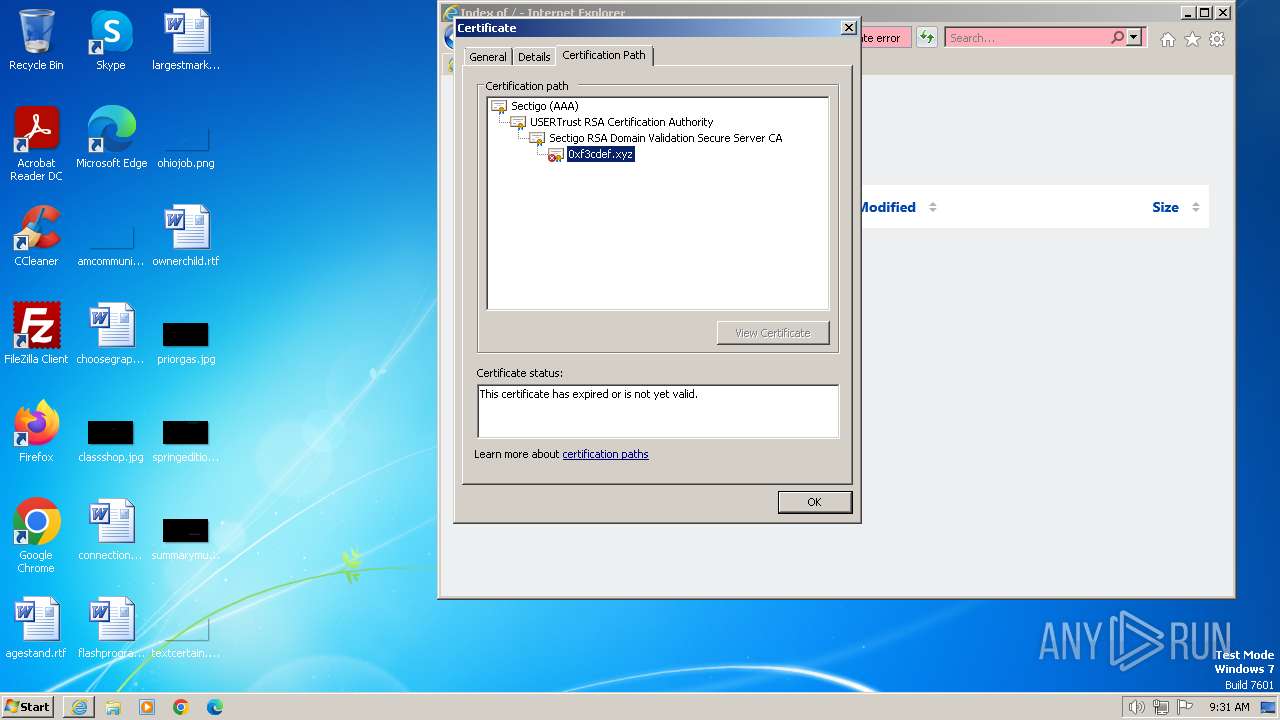Viewport: 1280px width, 720px height.
Task: Expand the search provider dropdown arrow
Action: tap(1134, 37)
